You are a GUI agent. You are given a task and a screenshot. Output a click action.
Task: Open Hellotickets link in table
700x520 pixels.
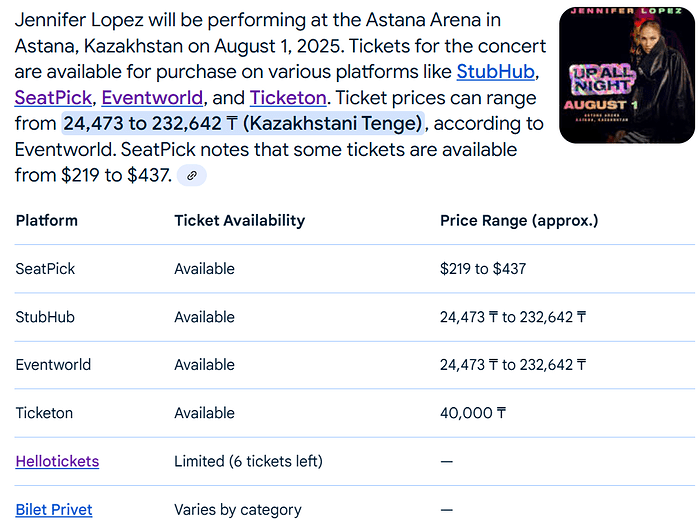(57, 461)
